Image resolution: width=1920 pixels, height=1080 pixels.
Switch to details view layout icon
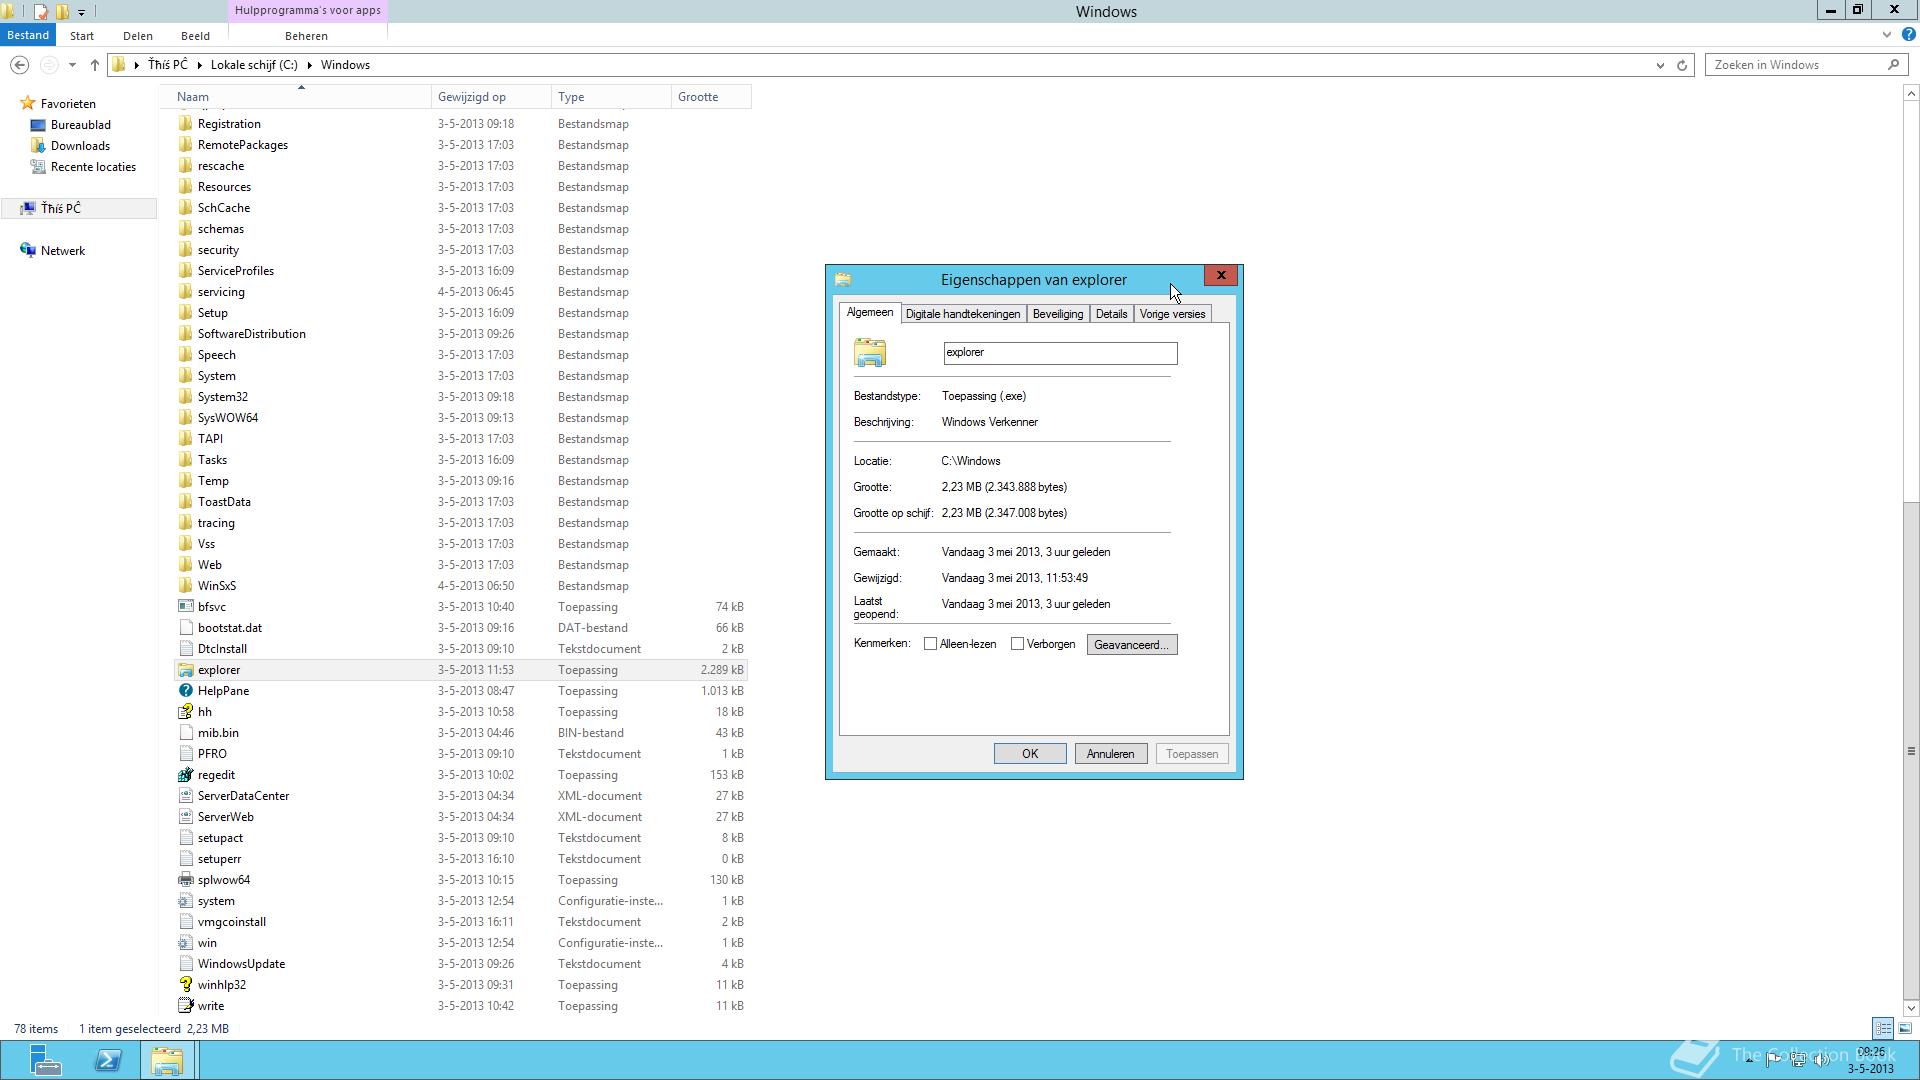(1883, 1028)
